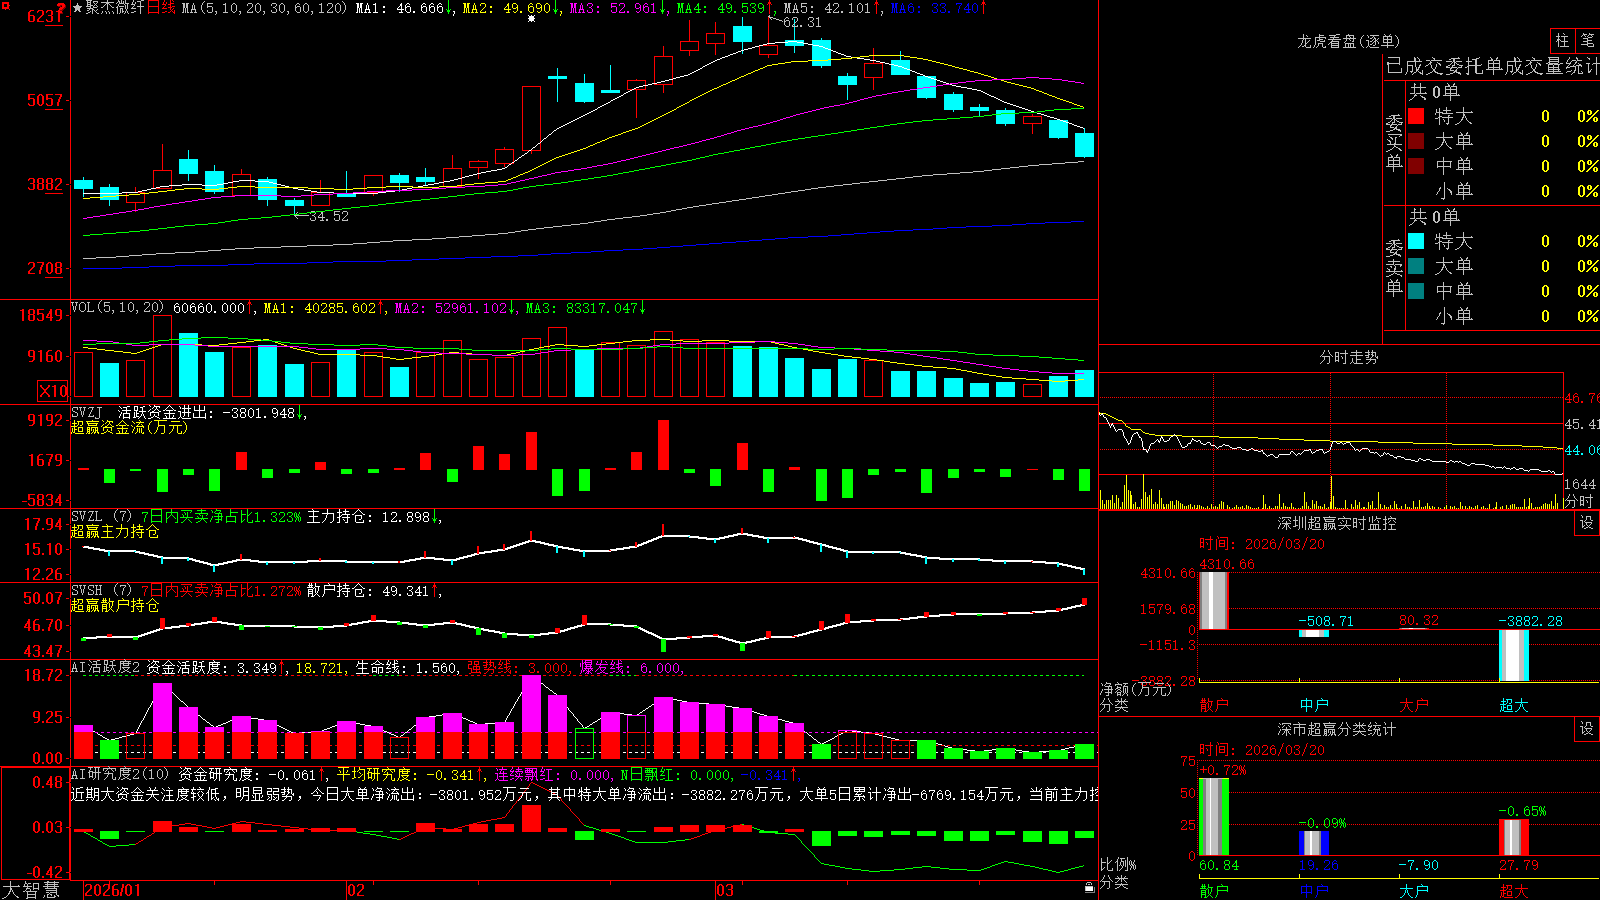Click the 超赢主力持仓 label

tap(115, 531)
